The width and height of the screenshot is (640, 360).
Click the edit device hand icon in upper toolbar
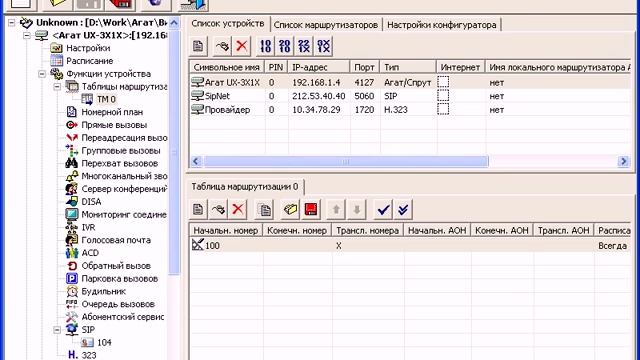[222, 46]
